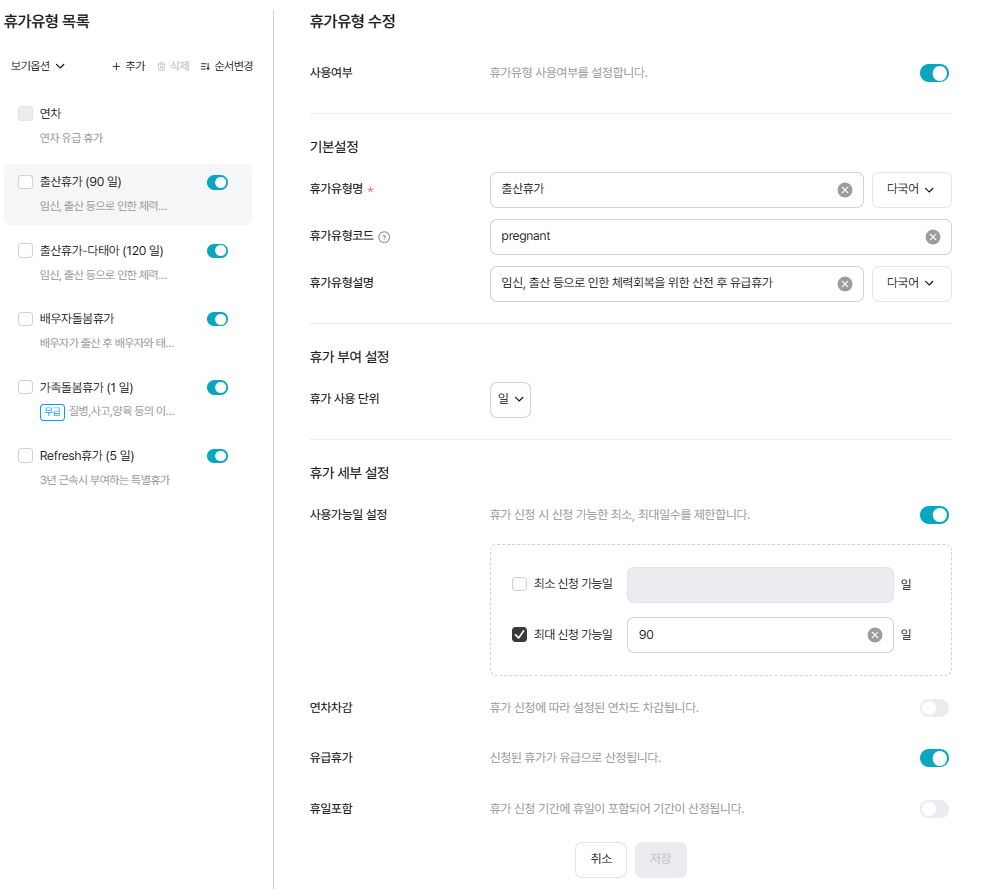Toggle the 사용여부 switch off
This screenshot has height=889, width=983.
point(933,73)
